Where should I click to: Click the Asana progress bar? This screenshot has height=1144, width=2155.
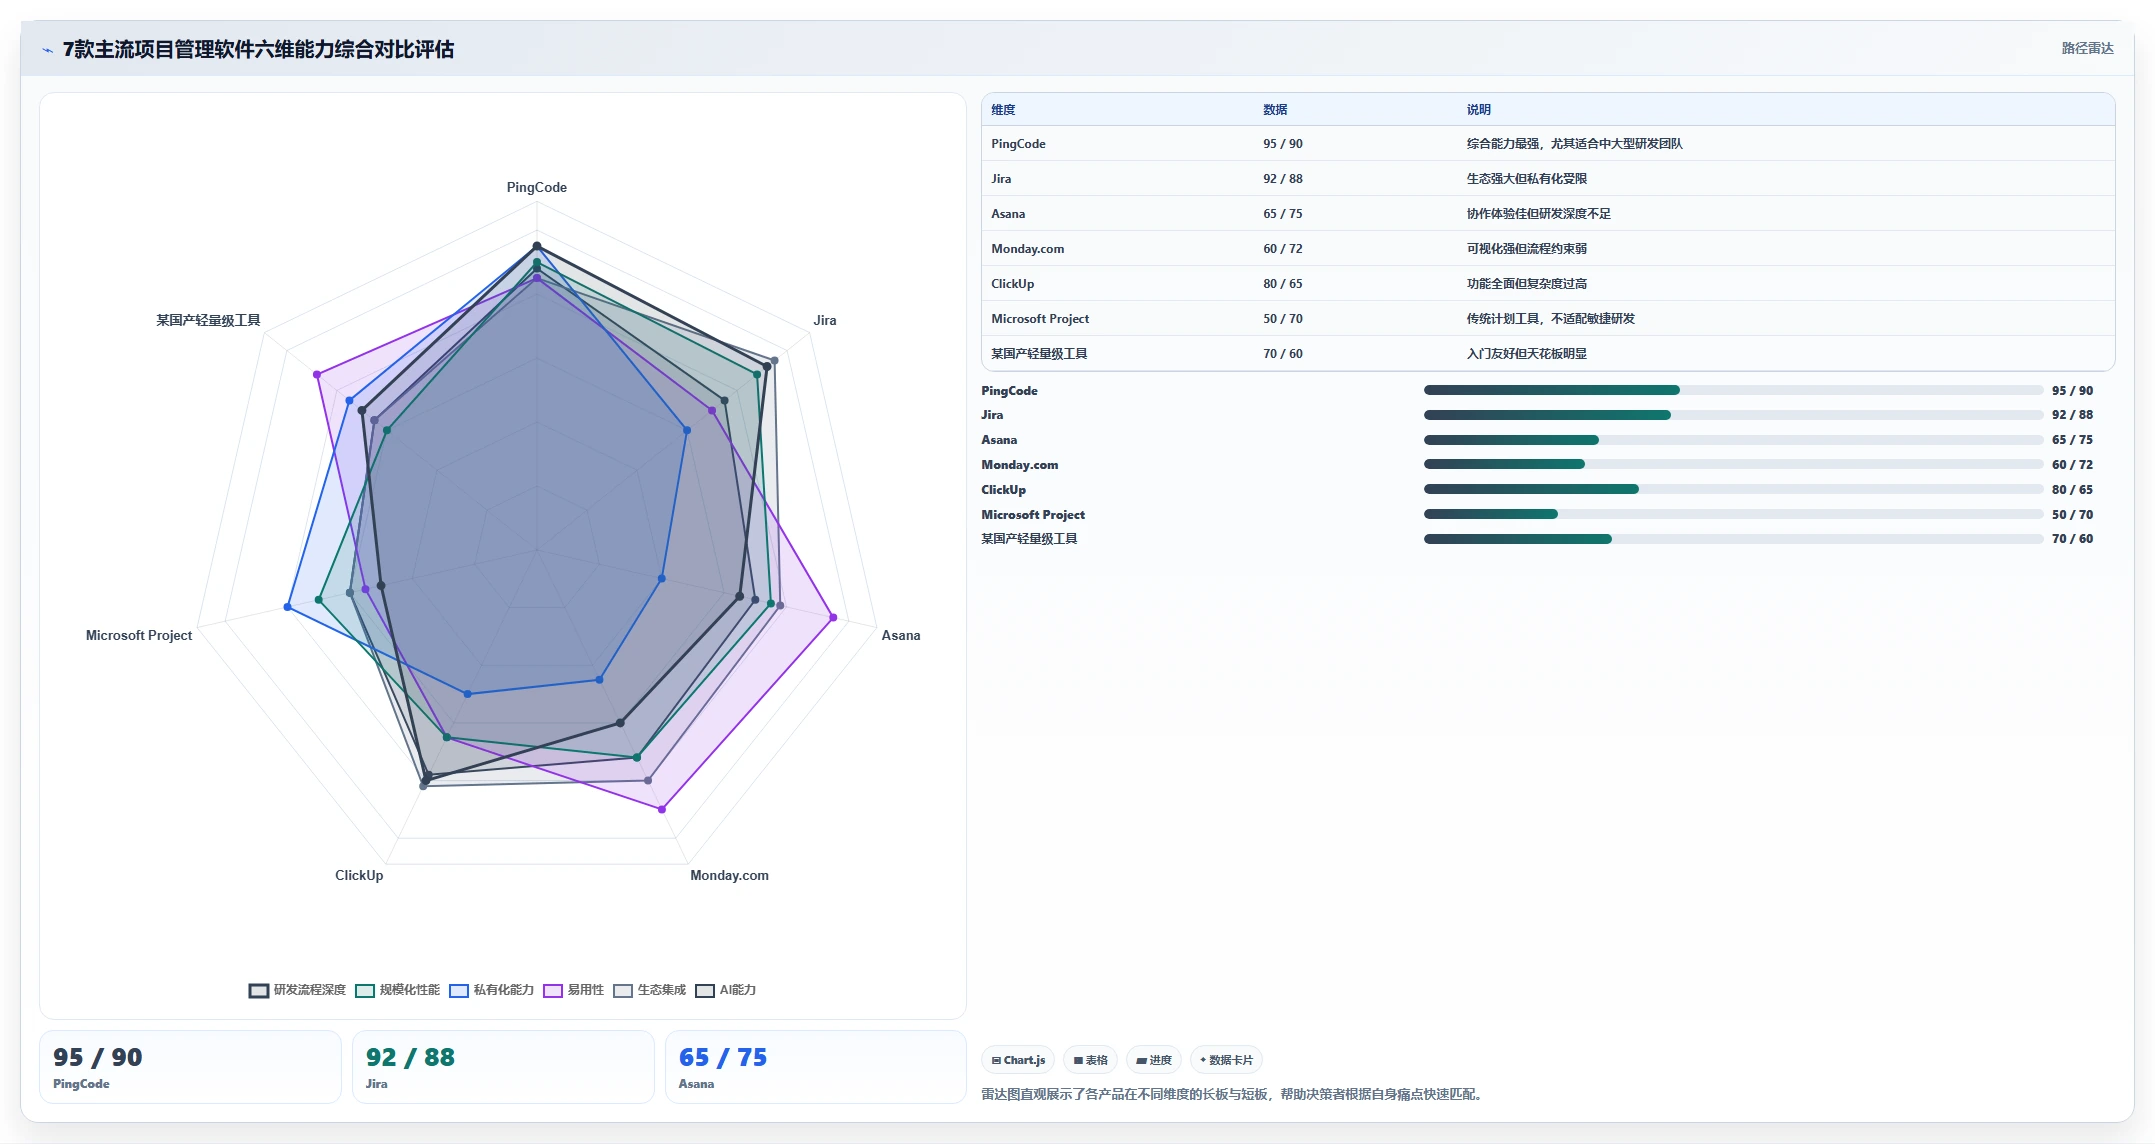(x=1733, y=440)
